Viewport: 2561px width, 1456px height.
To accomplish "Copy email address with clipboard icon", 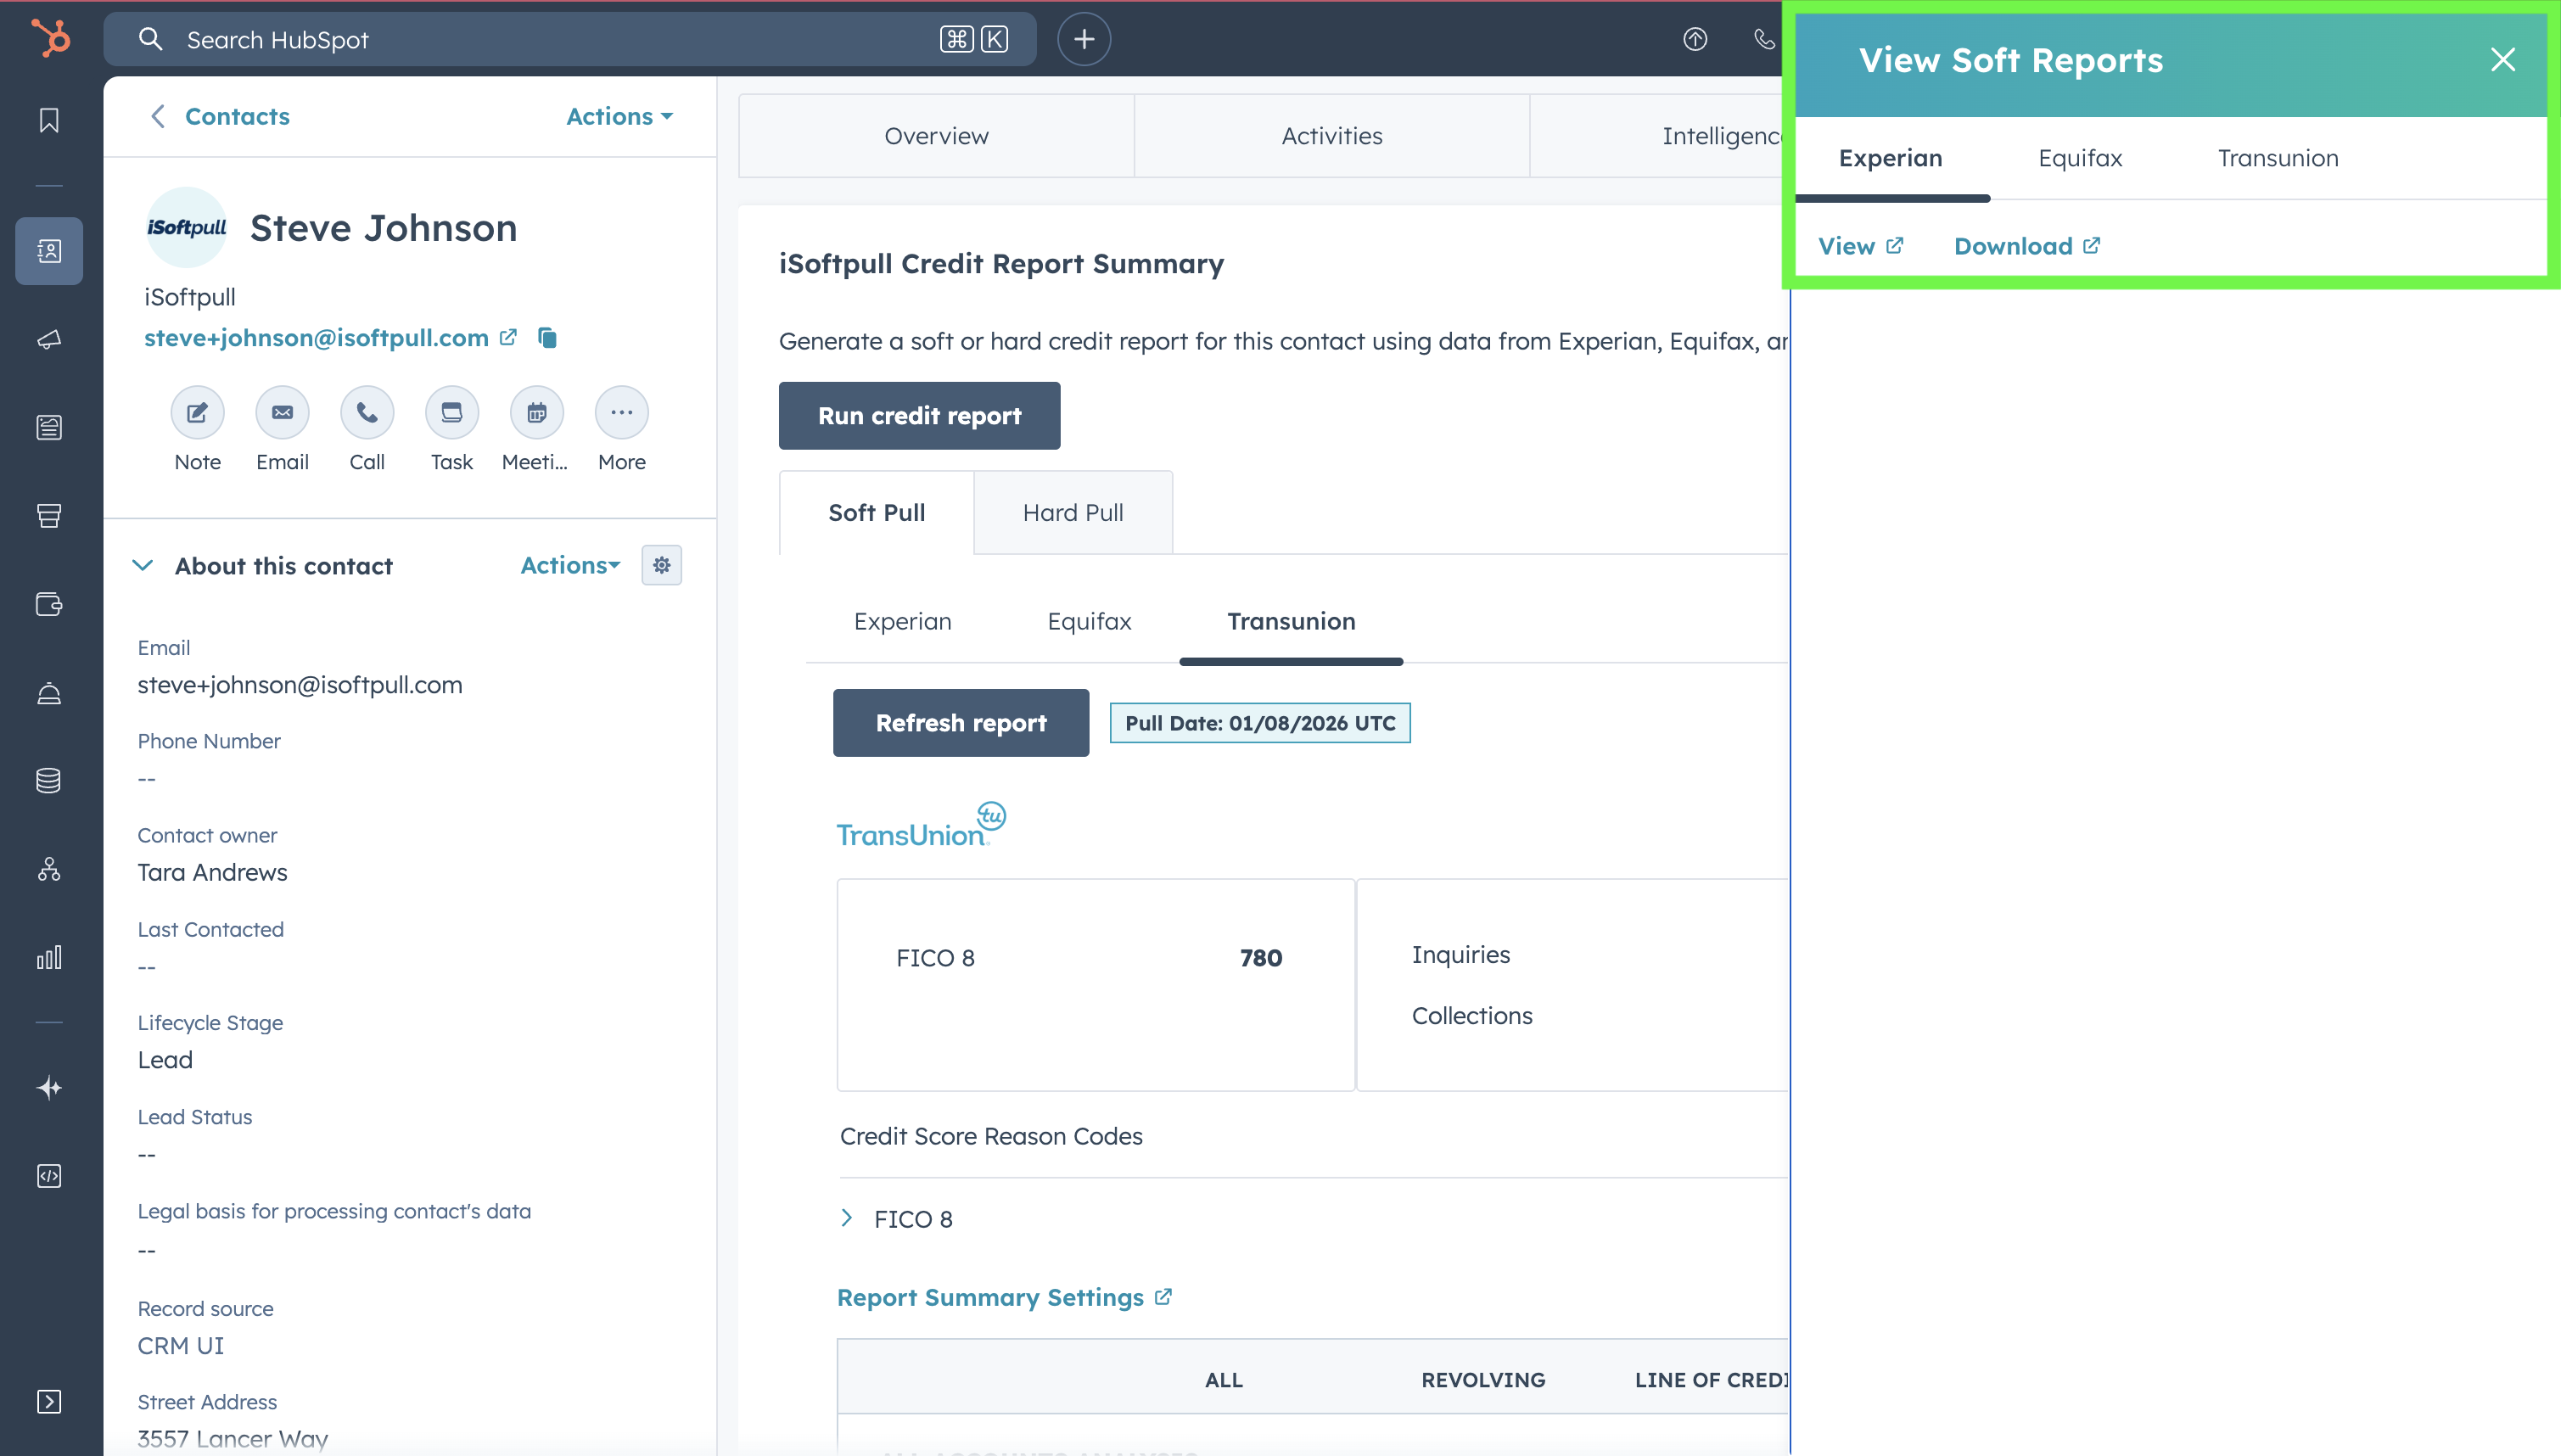I will pos(547,338).
